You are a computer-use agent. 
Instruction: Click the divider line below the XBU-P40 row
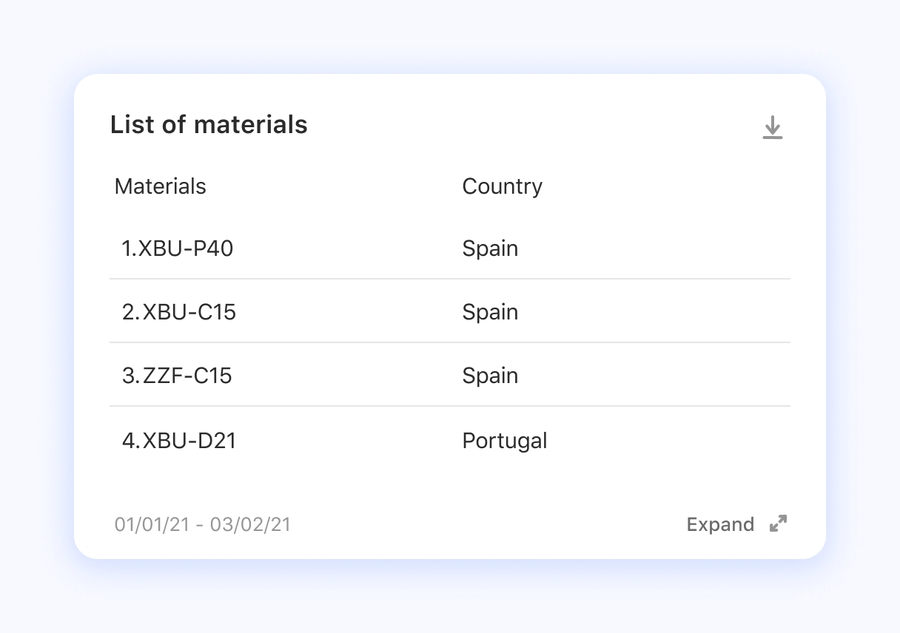[450, 279]
